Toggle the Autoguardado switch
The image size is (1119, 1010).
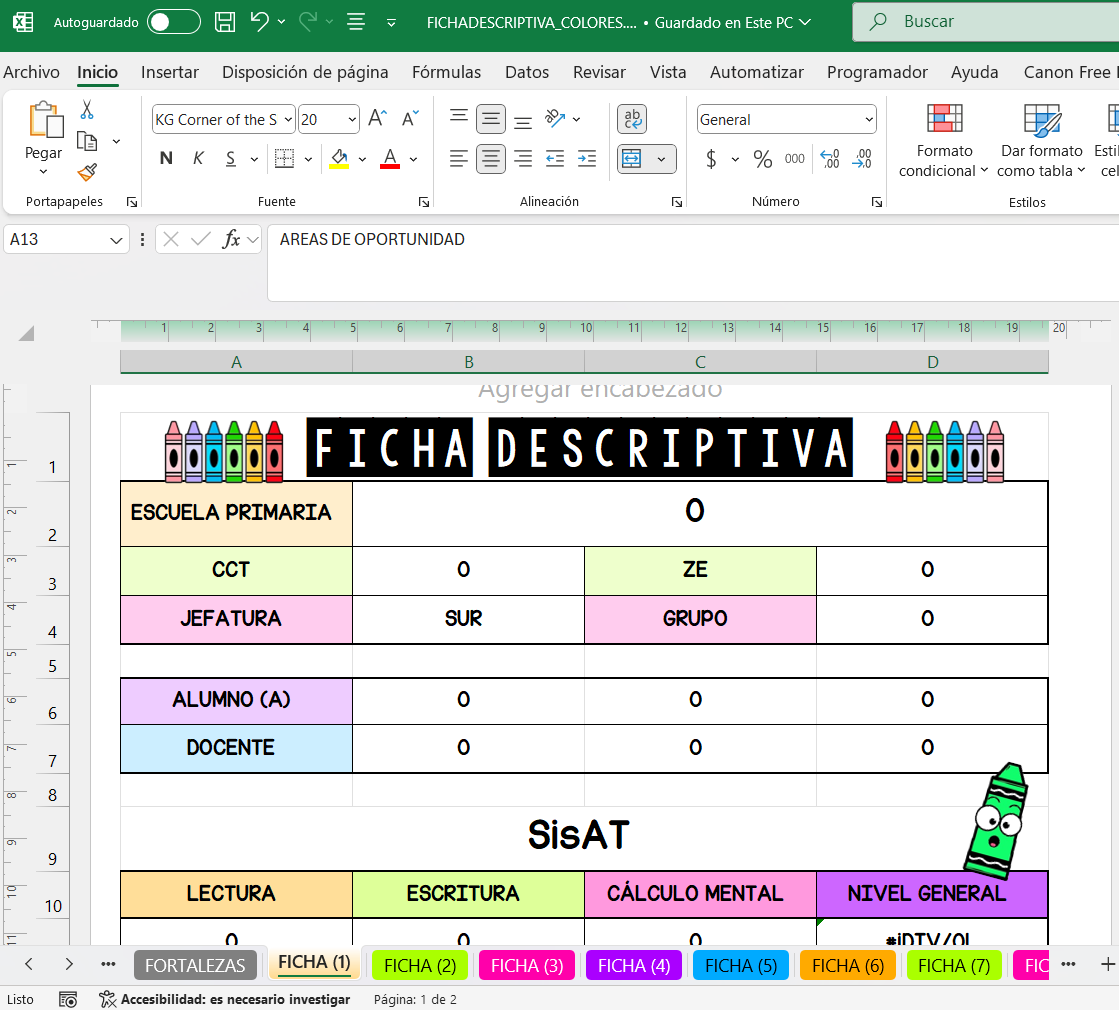point(173,22)
